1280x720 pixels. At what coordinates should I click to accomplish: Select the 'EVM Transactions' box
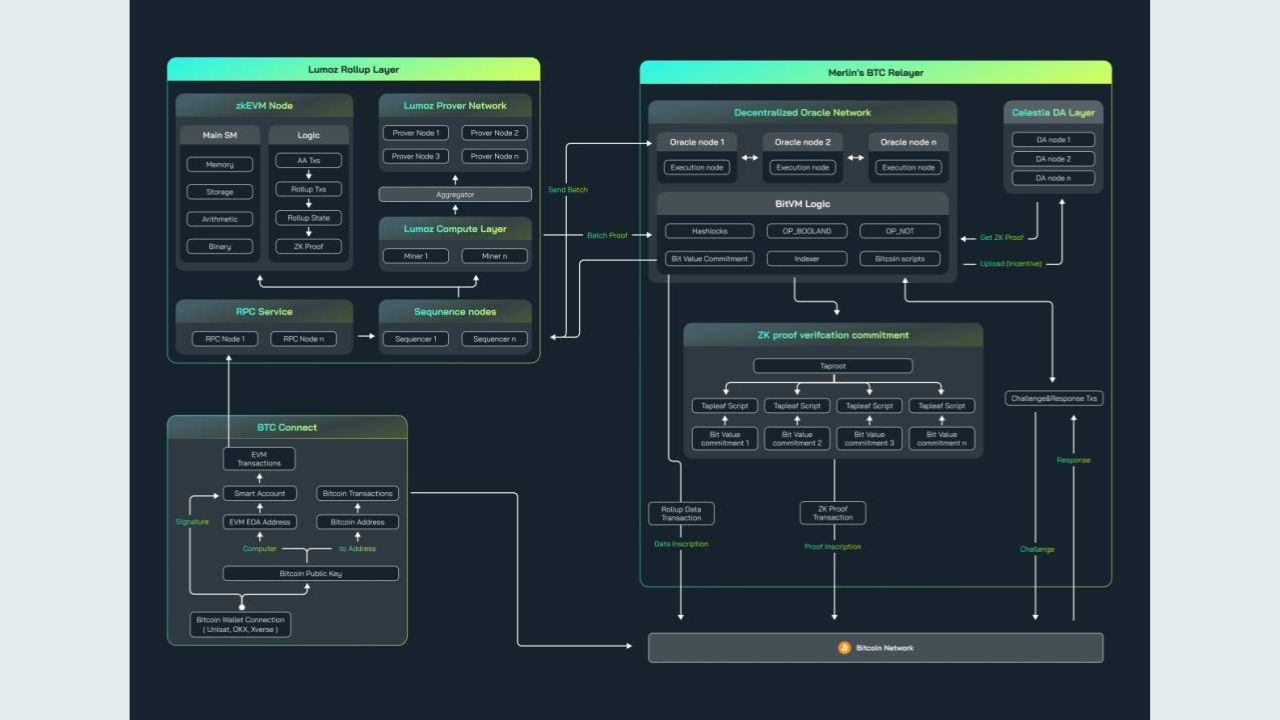[x=259, y=459]
